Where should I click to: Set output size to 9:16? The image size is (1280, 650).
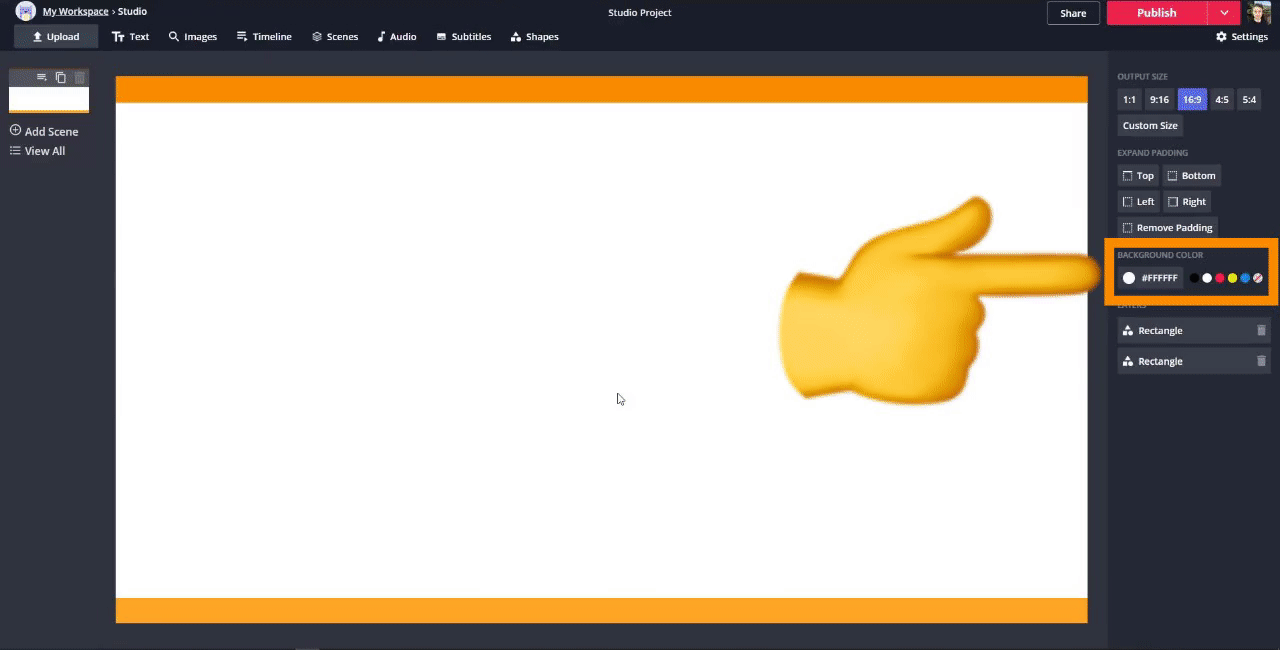tap(1159, 100)
